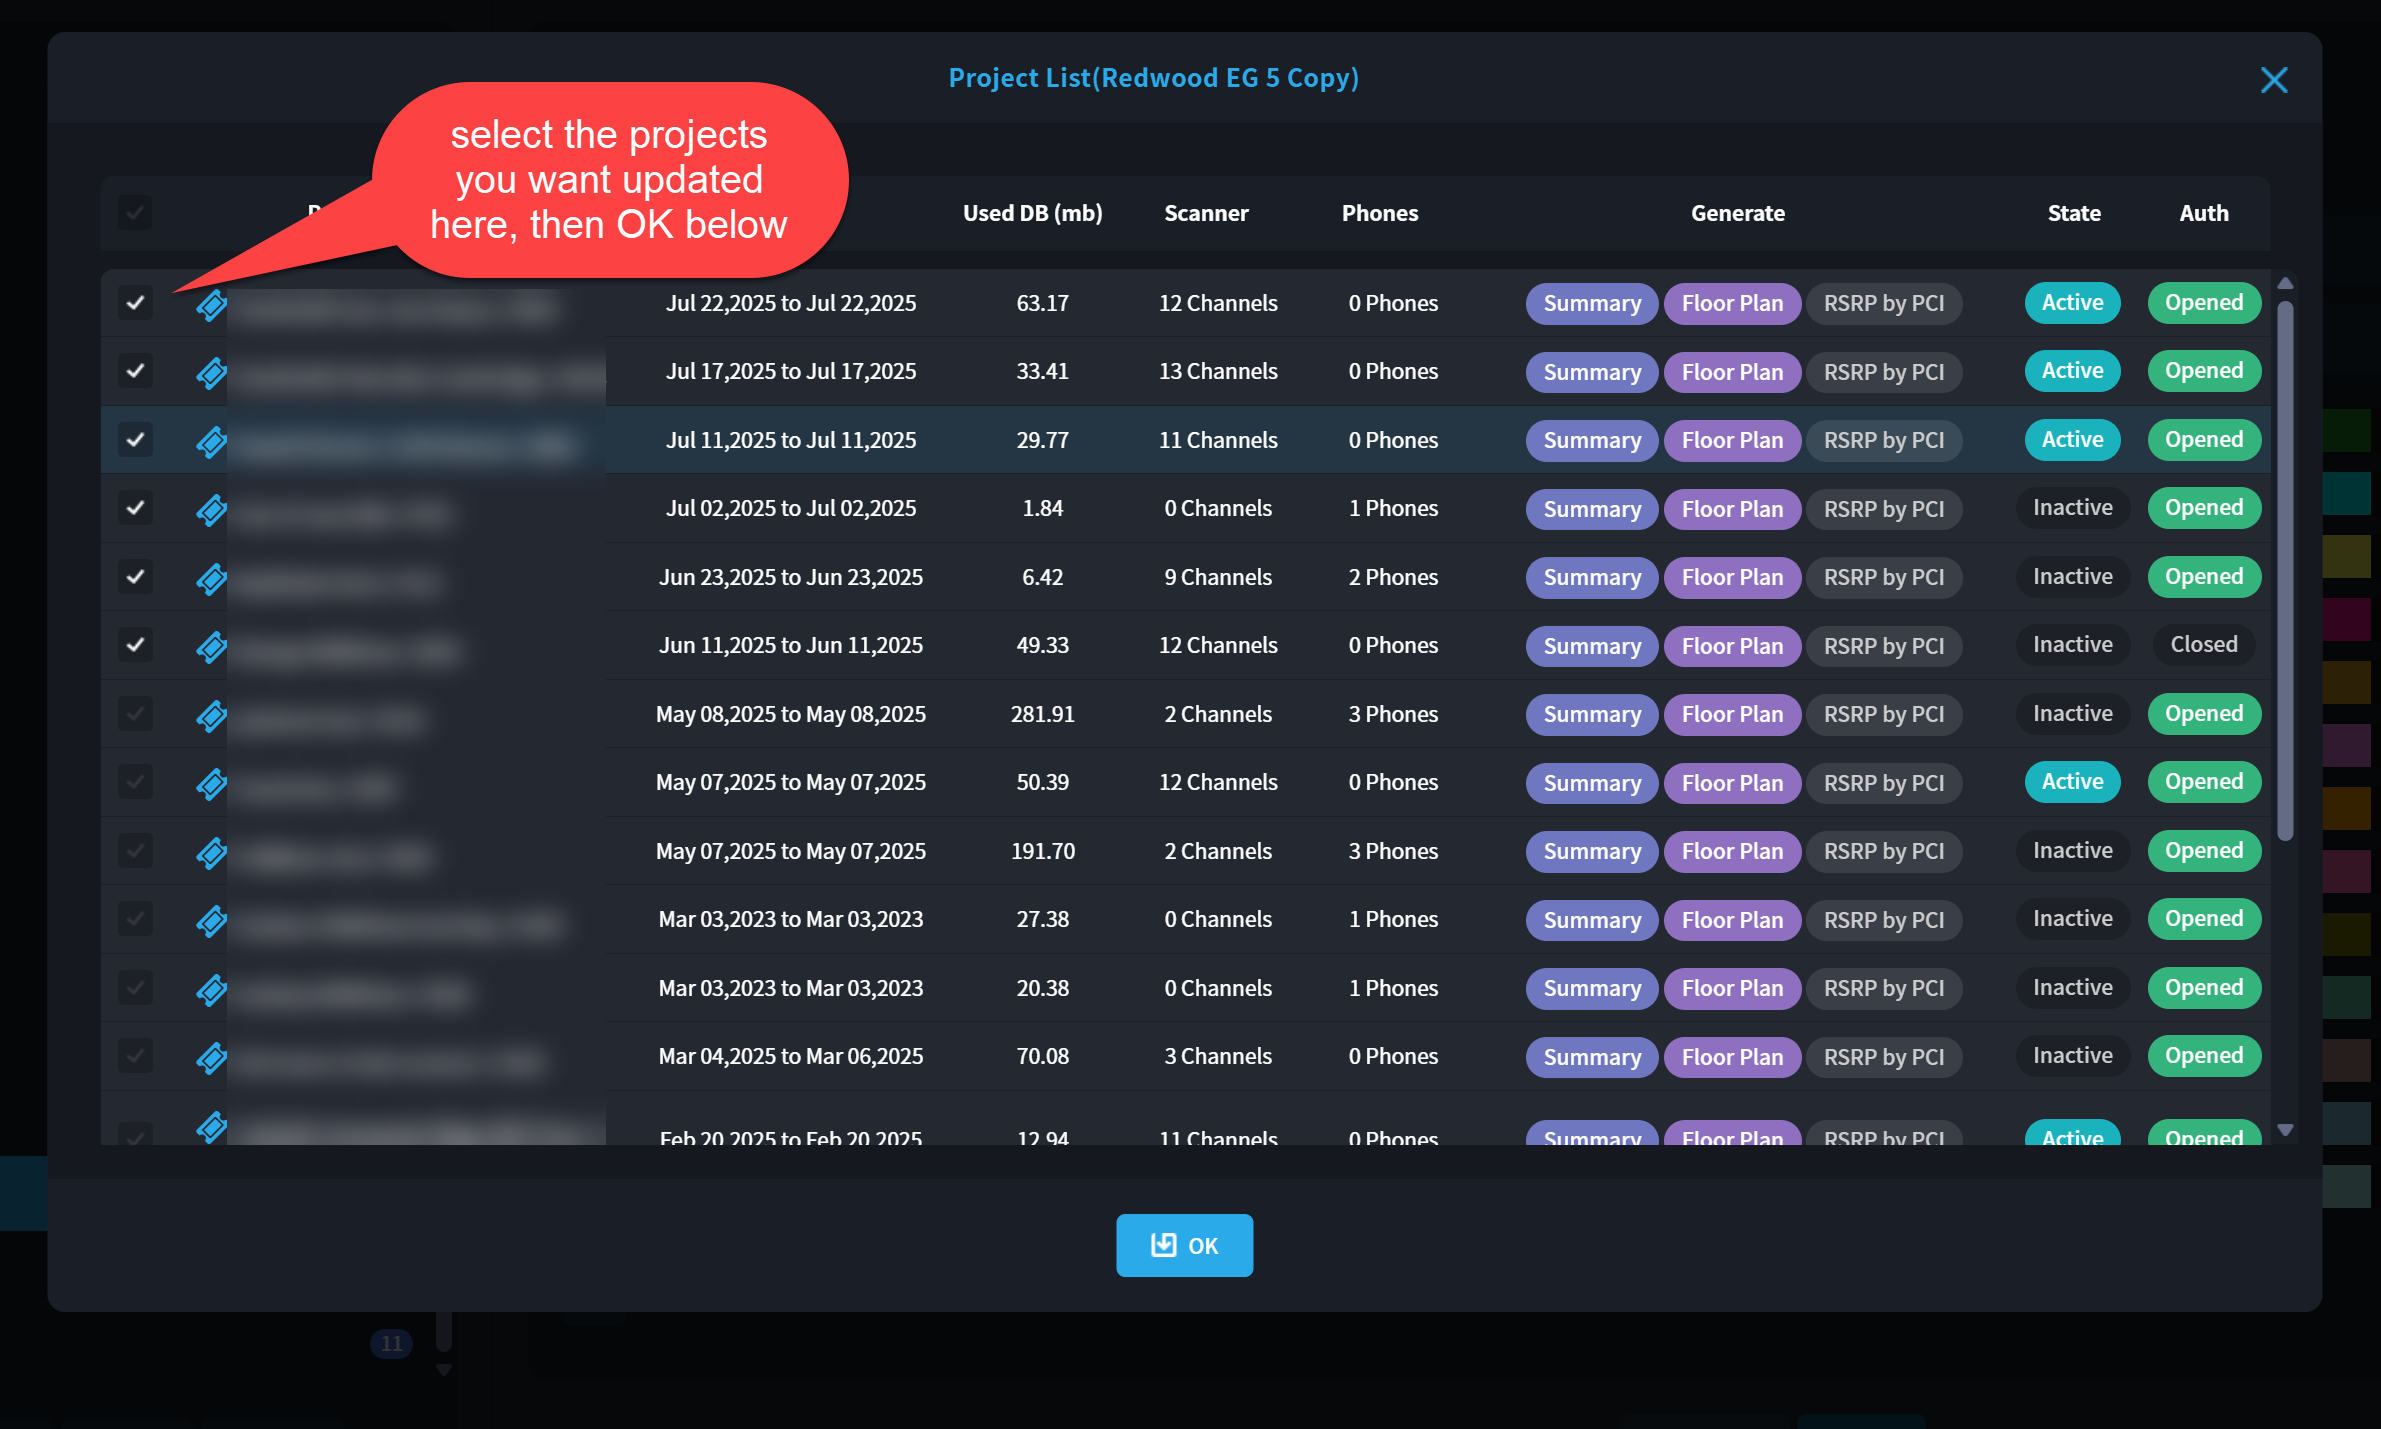Viewport: 2381px width, 1429px height.
Task: Check the May 08,2025 project checkbox
Action: [135, 714]
